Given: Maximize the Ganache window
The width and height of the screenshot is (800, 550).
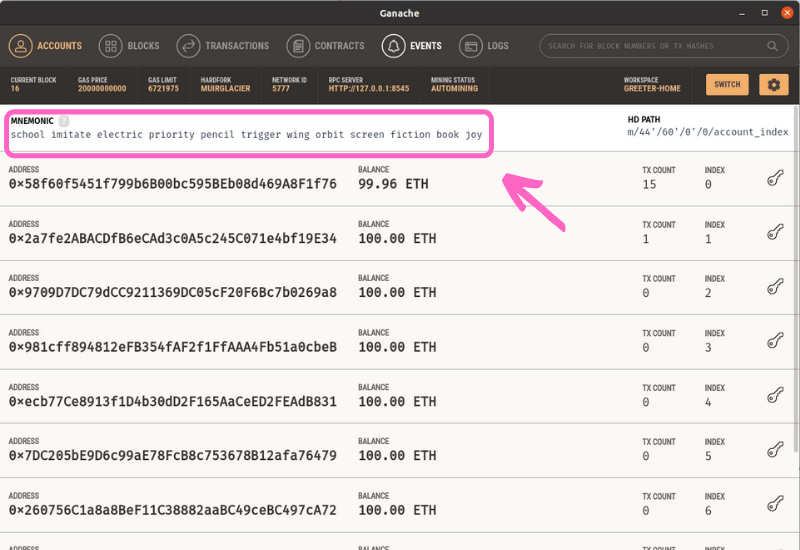Looking at the screenshot, I should [x=764, y=13].
